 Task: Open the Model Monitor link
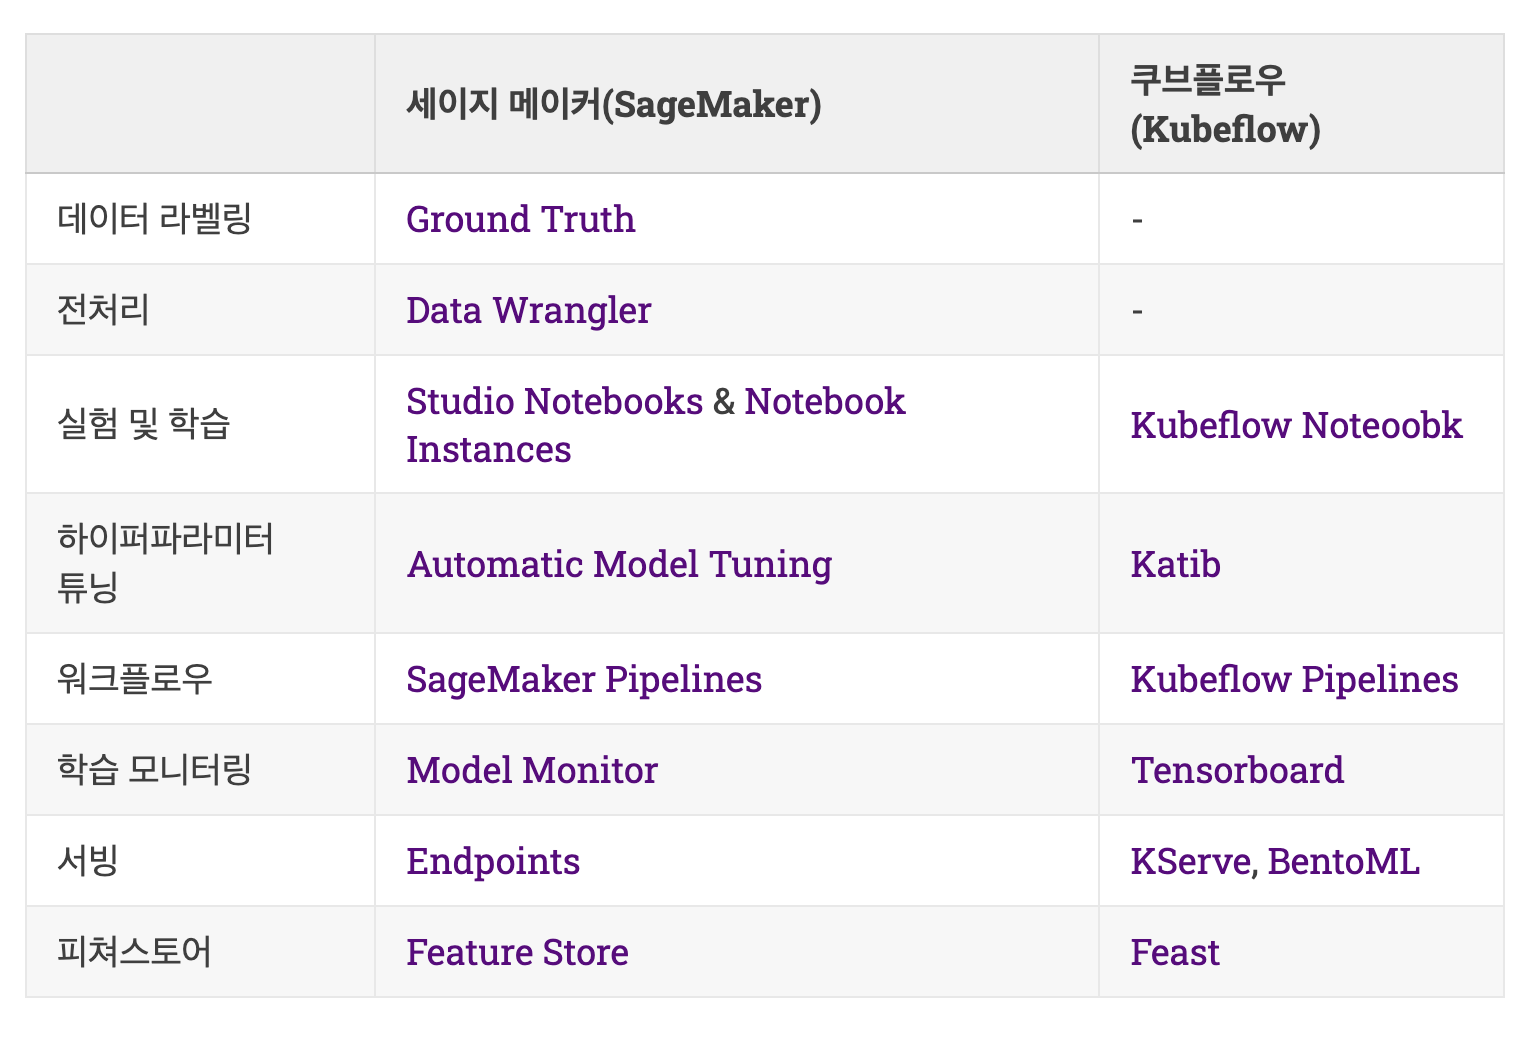tap(532, 770)
